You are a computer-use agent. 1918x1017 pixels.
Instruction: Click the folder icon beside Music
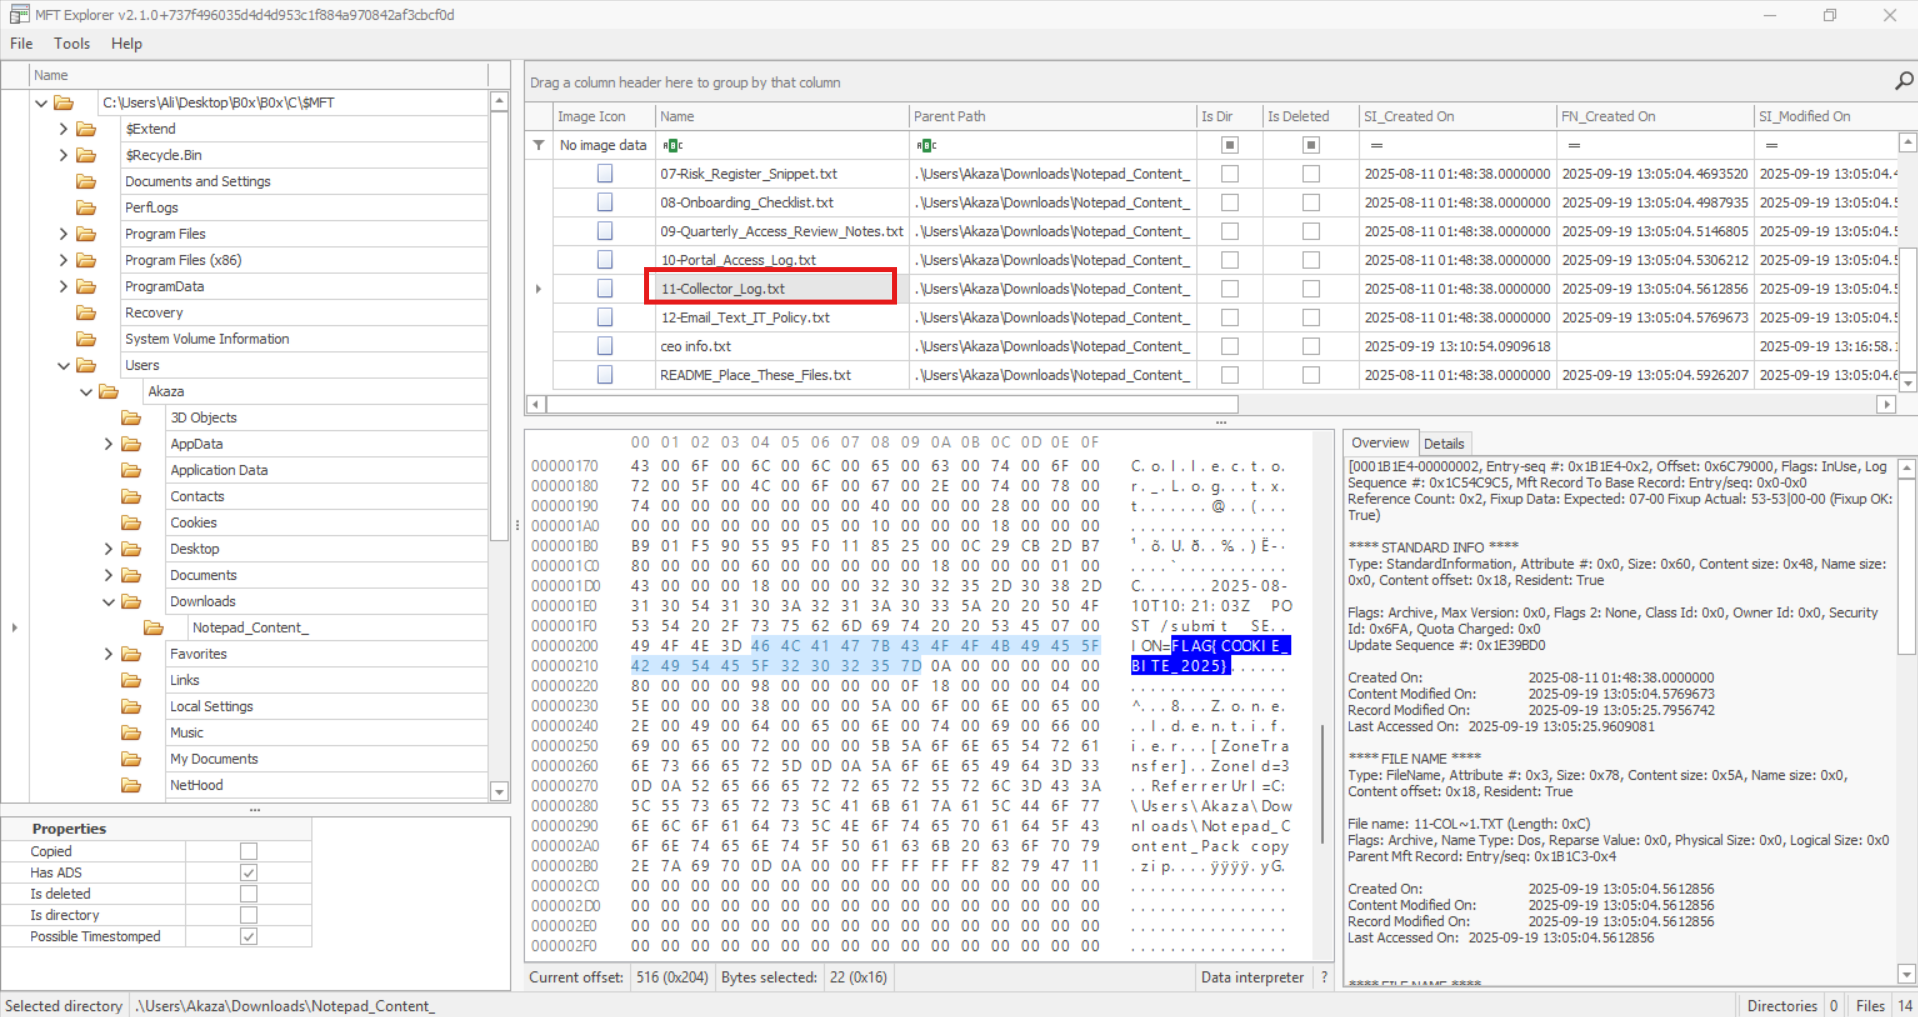coord(131,733)
